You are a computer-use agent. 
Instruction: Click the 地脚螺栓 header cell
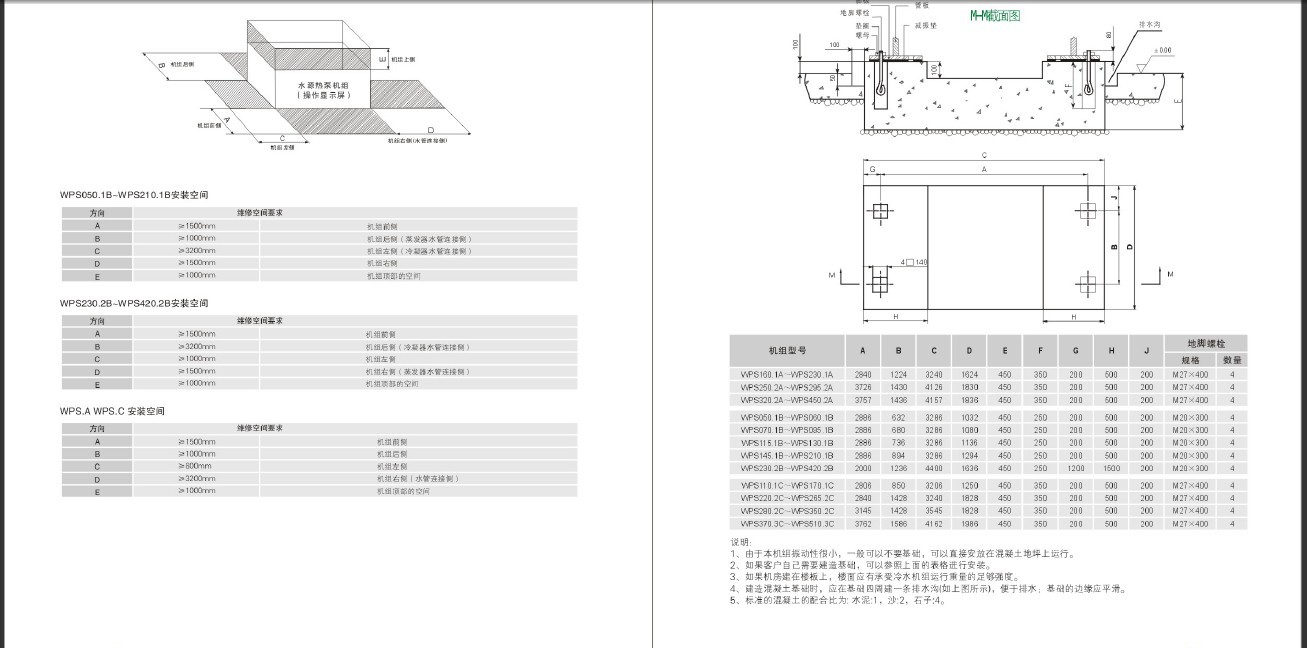[1205, 343]
